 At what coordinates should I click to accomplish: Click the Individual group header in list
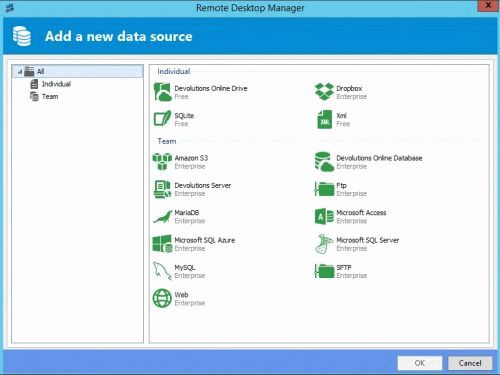(x=174, y=71)
